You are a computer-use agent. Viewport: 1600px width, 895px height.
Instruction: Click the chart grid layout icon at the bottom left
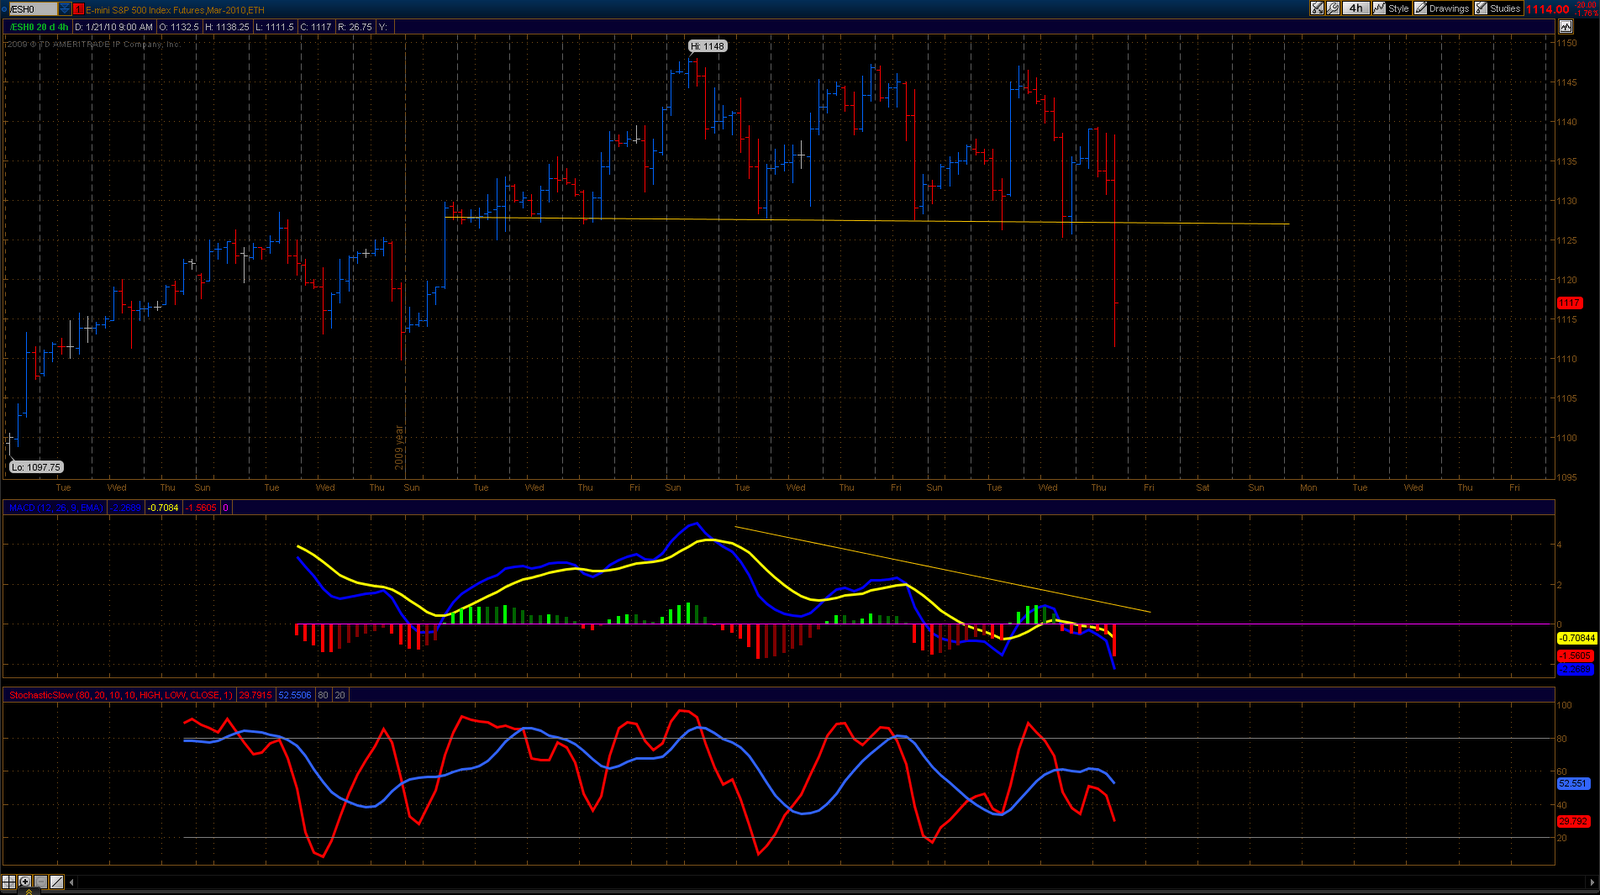point(8,882)
